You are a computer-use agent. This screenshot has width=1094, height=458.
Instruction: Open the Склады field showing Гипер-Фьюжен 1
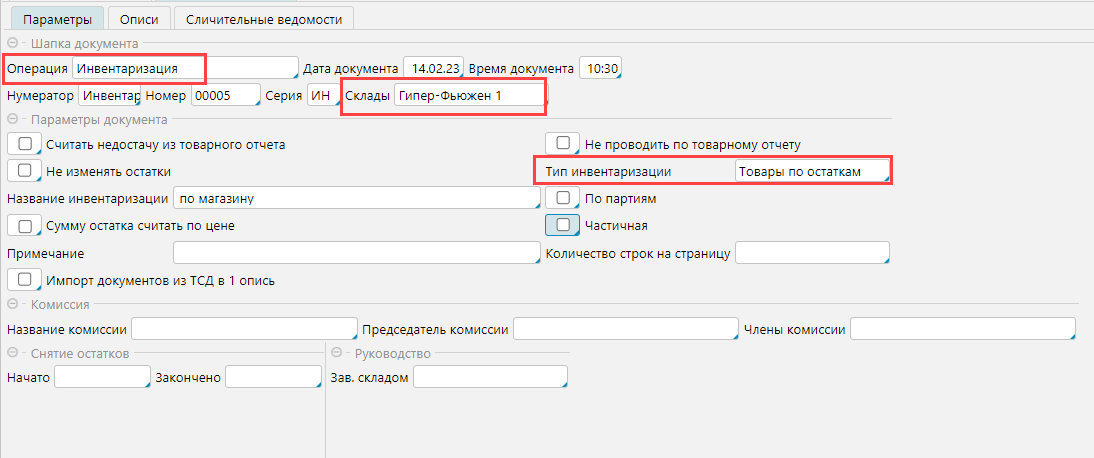pyautogui.click(x=469, y=96)
